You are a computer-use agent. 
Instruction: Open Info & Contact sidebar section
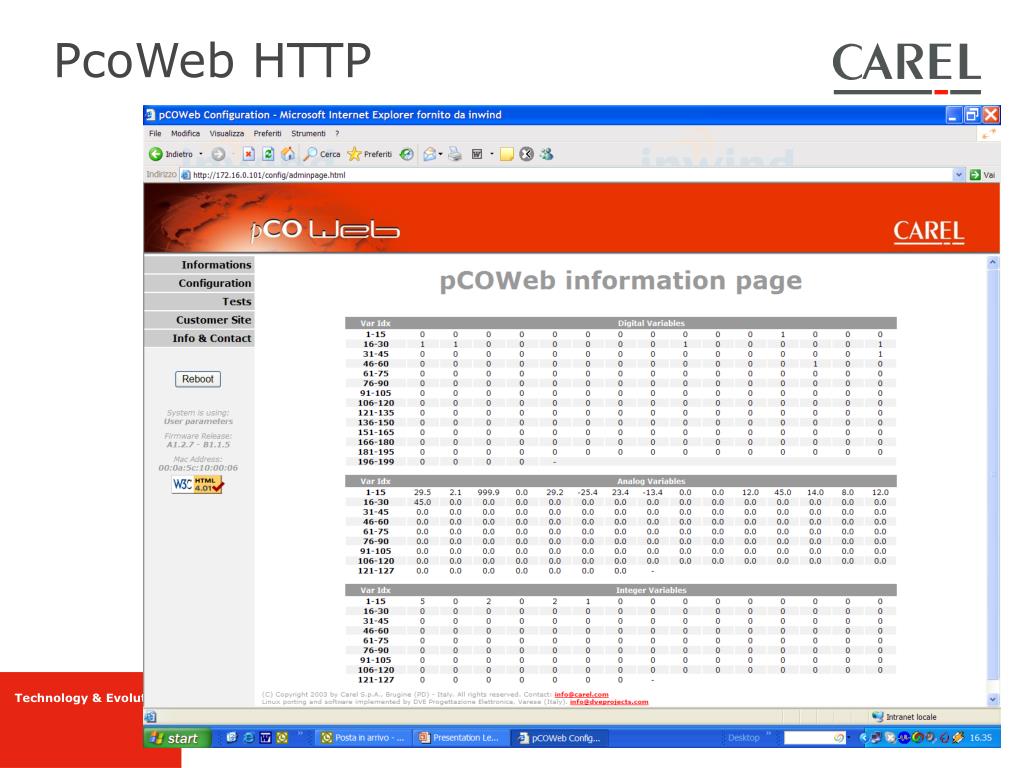199,338
